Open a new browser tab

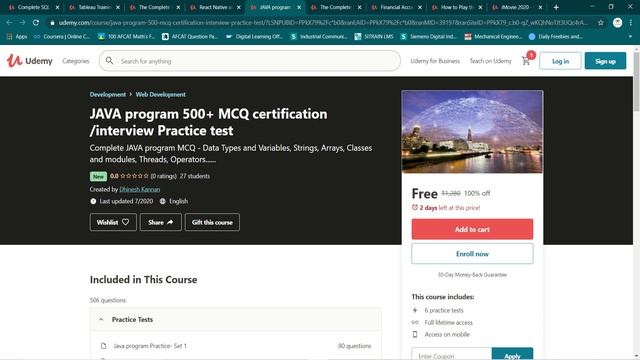pyautogui.click(x=556, y=7)
